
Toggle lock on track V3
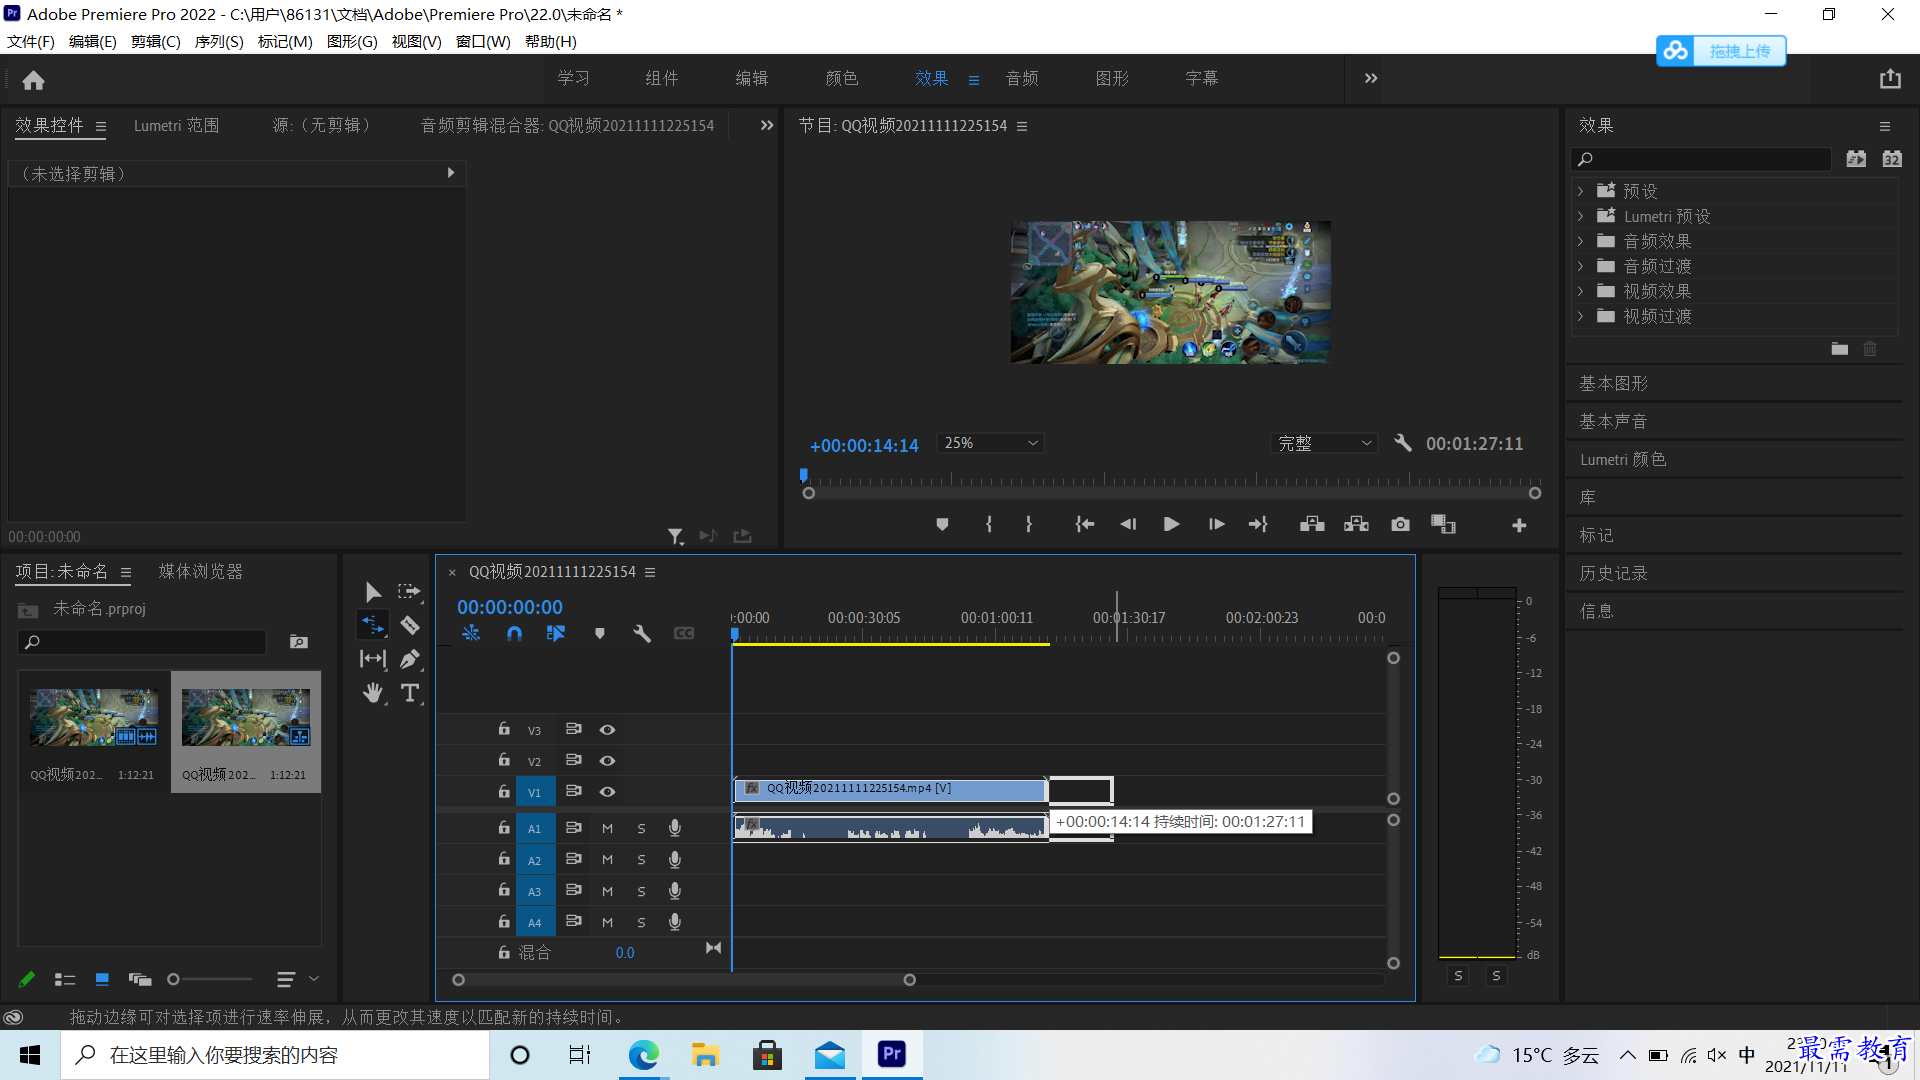tap(504, 730)
